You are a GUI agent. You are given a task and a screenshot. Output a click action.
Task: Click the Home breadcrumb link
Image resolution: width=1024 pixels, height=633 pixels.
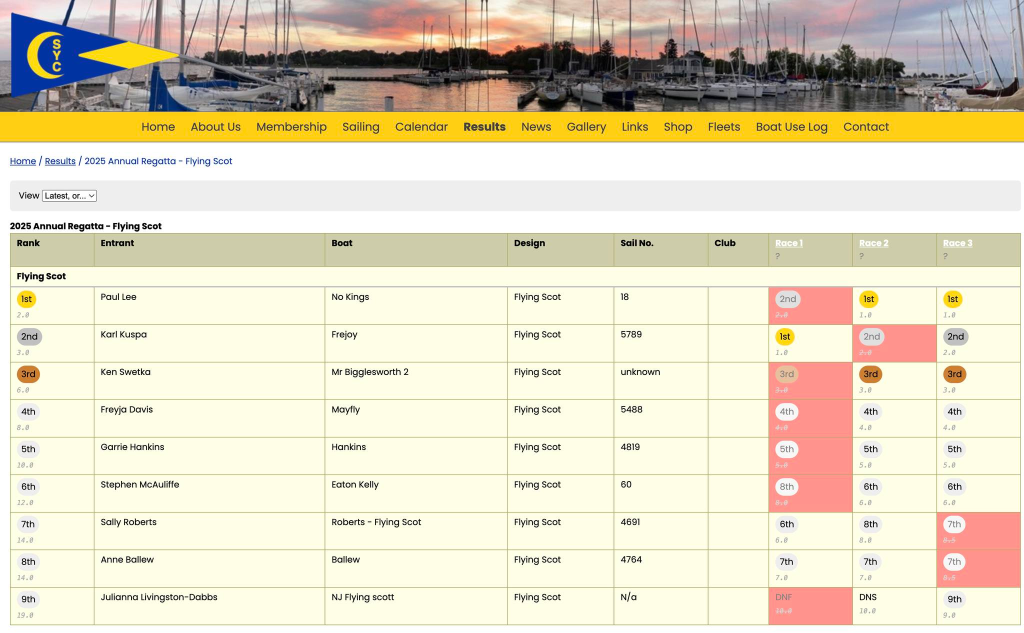23,161
